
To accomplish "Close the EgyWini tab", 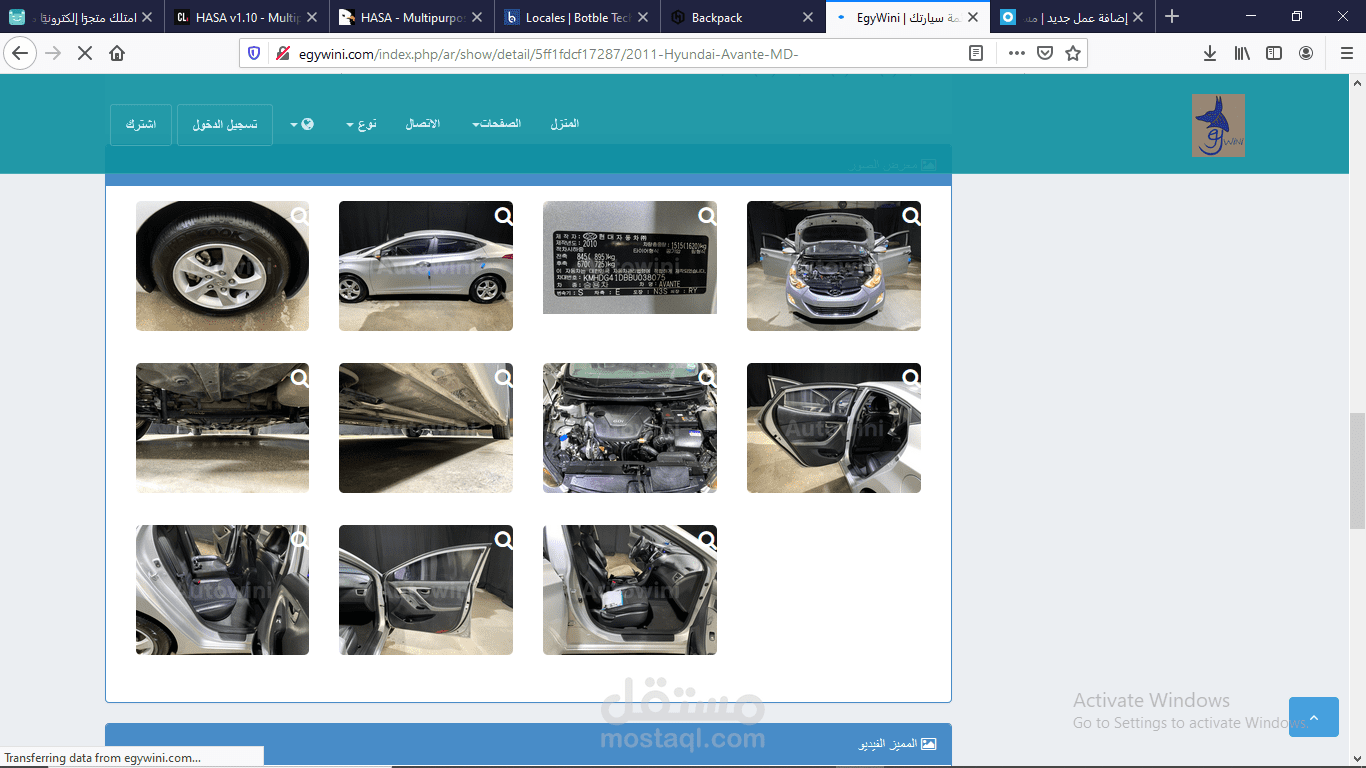I will point(974,17).
